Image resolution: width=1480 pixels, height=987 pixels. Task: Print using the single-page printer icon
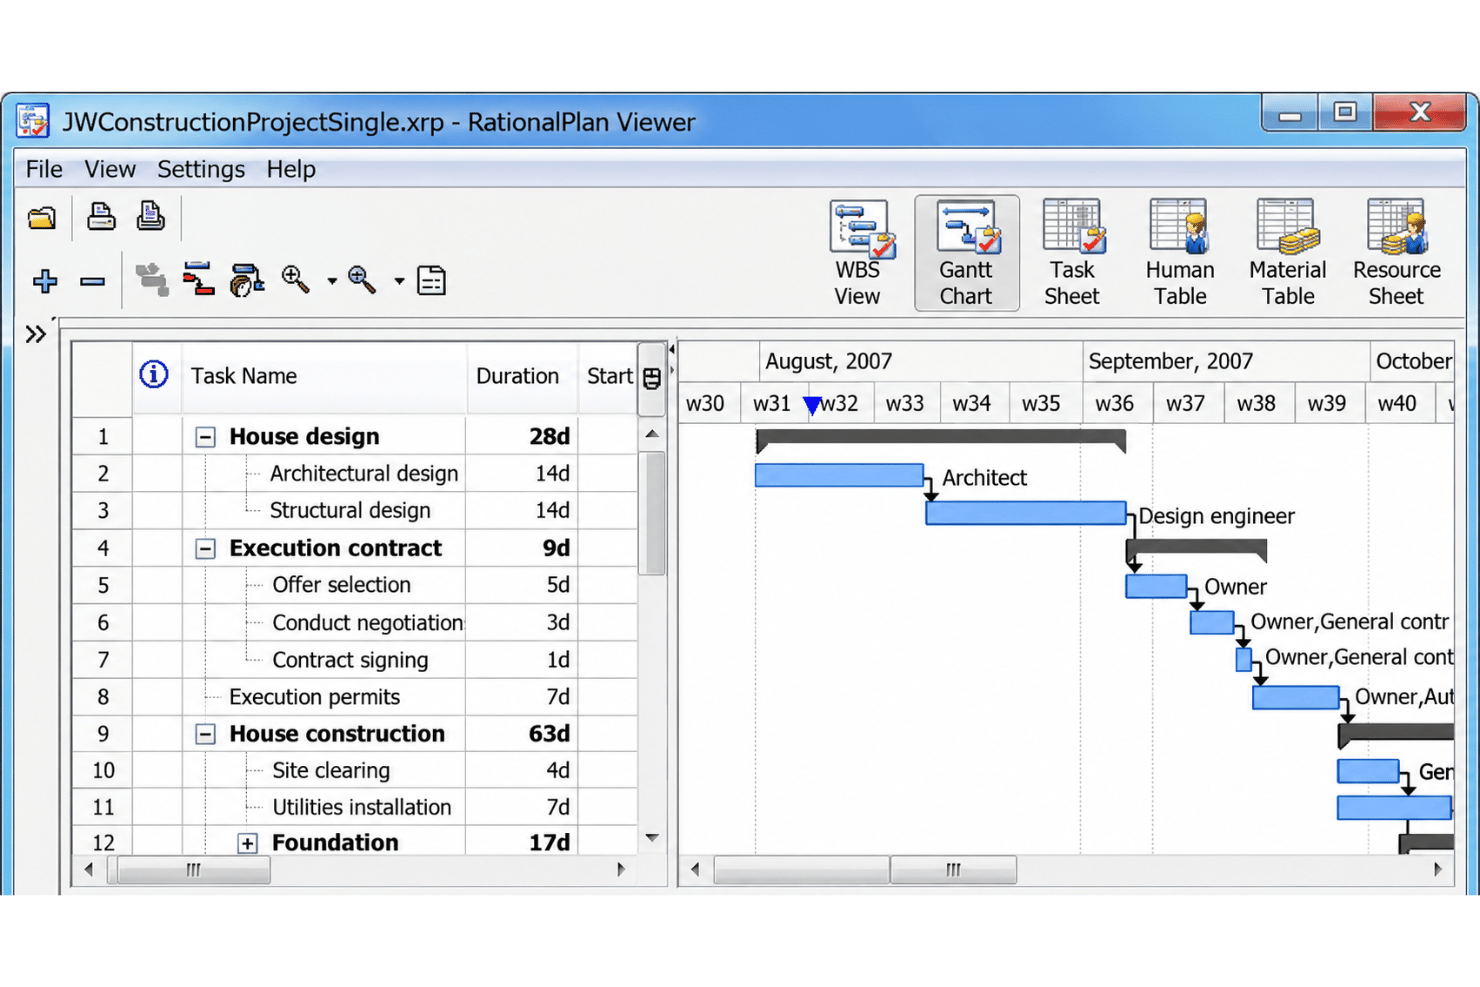101,216
